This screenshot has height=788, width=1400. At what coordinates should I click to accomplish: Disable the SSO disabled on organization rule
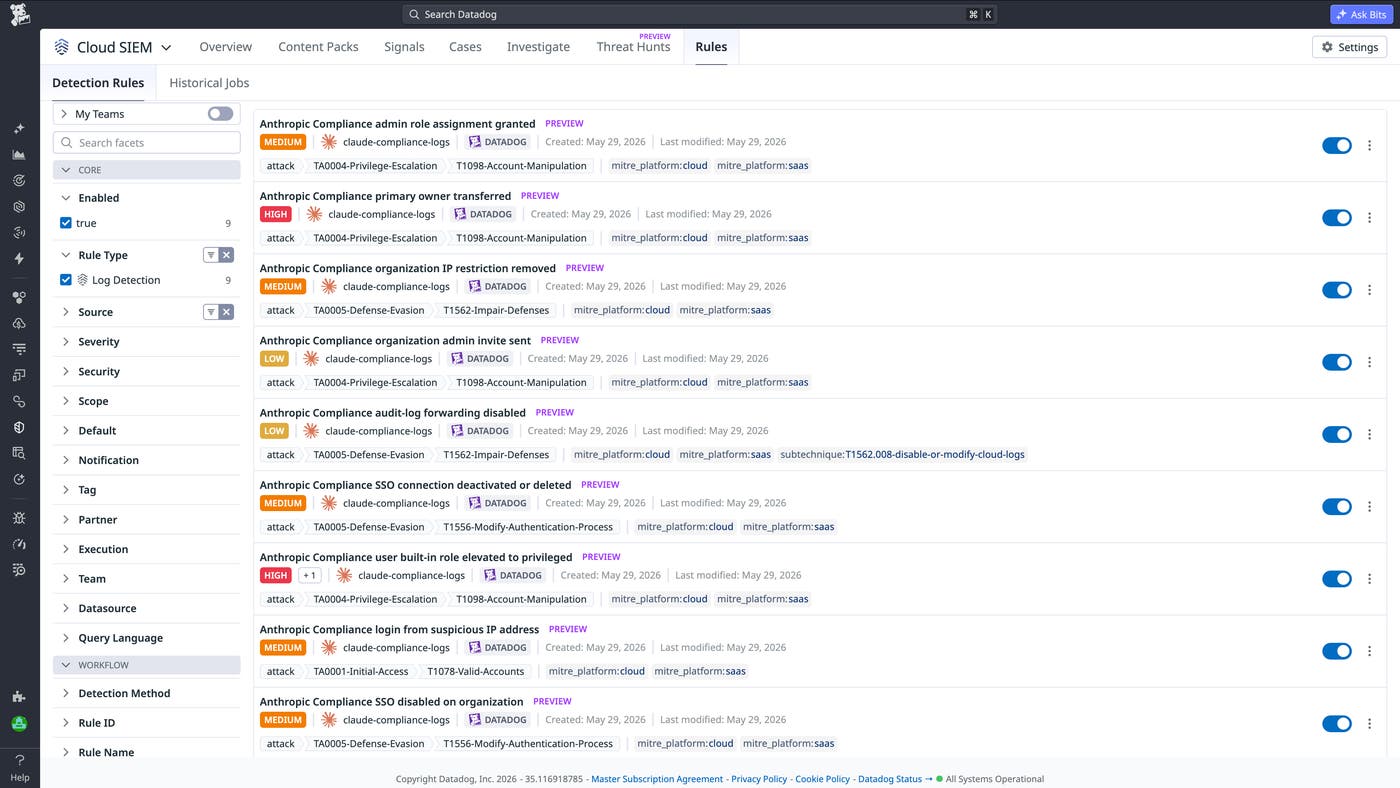[x=1337, y=724]
